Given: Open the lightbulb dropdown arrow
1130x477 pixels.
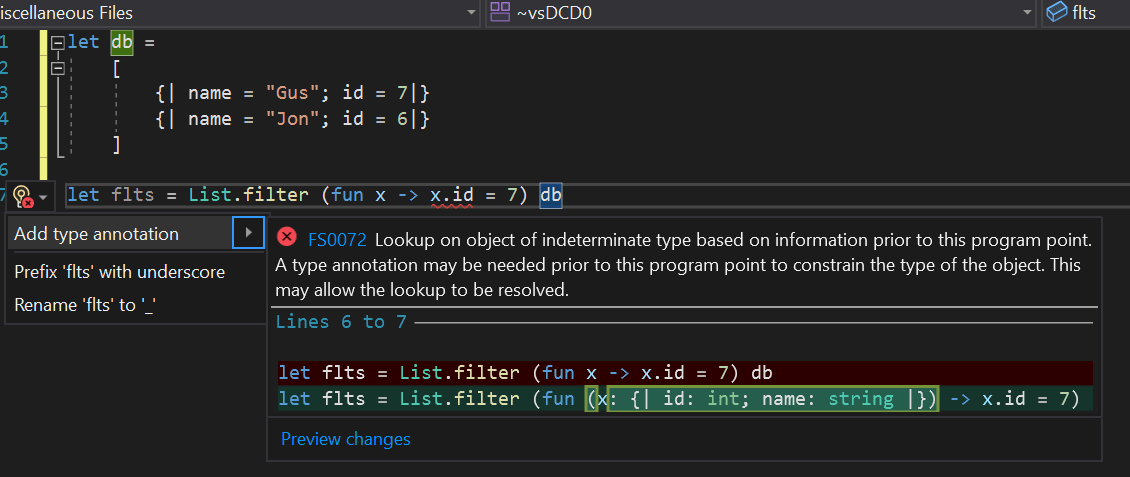Looking at the screenshot, I should (x=44, y=197).
